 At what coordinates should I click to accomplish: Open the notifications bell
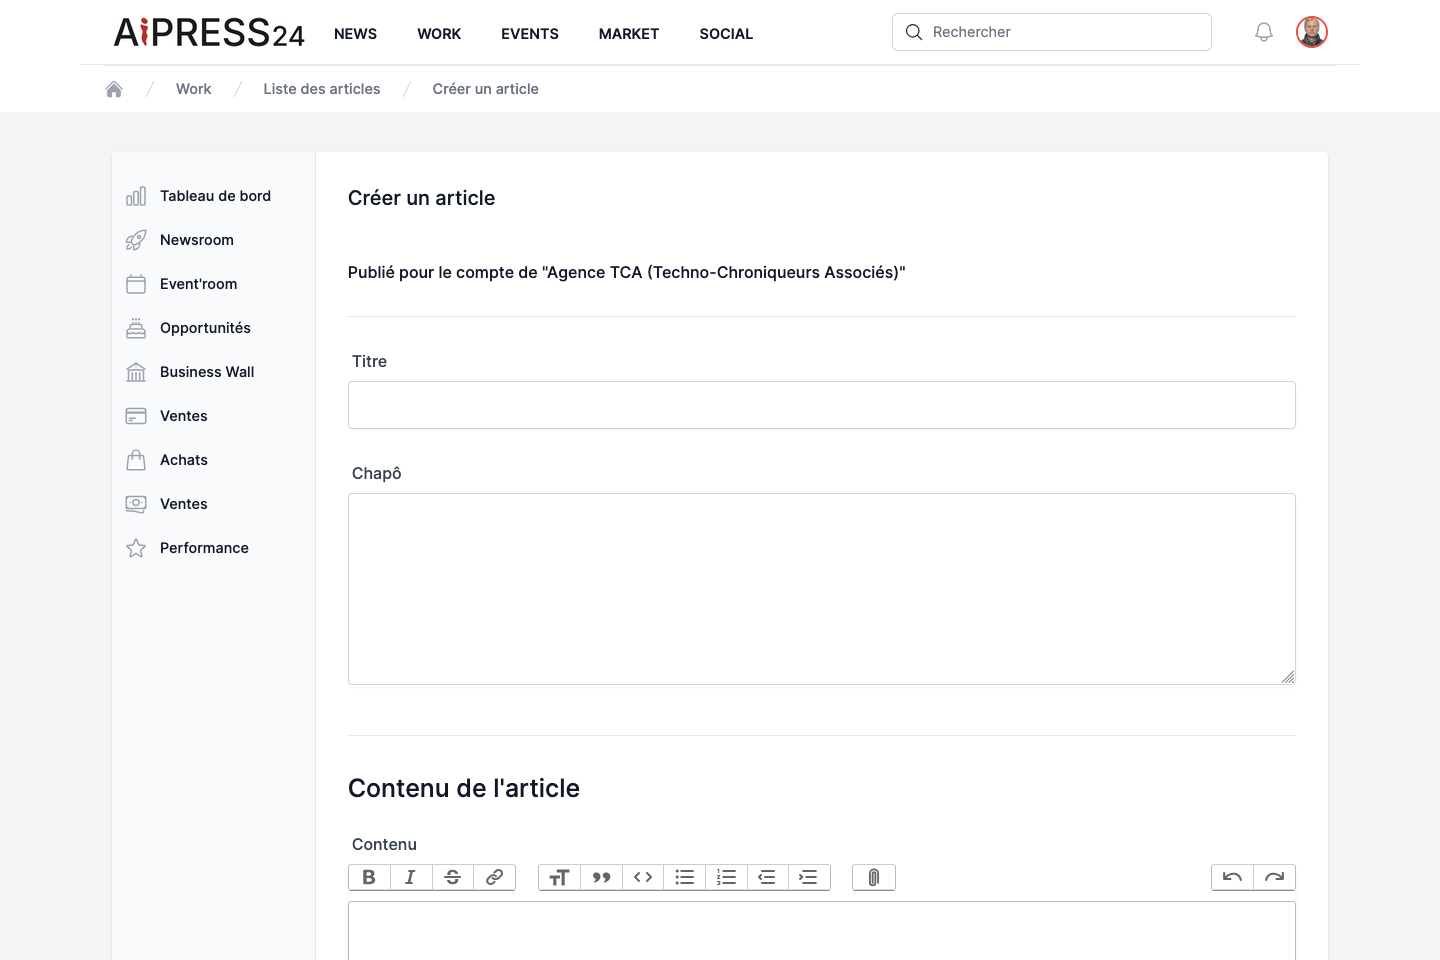click(x=1264, y=32)
